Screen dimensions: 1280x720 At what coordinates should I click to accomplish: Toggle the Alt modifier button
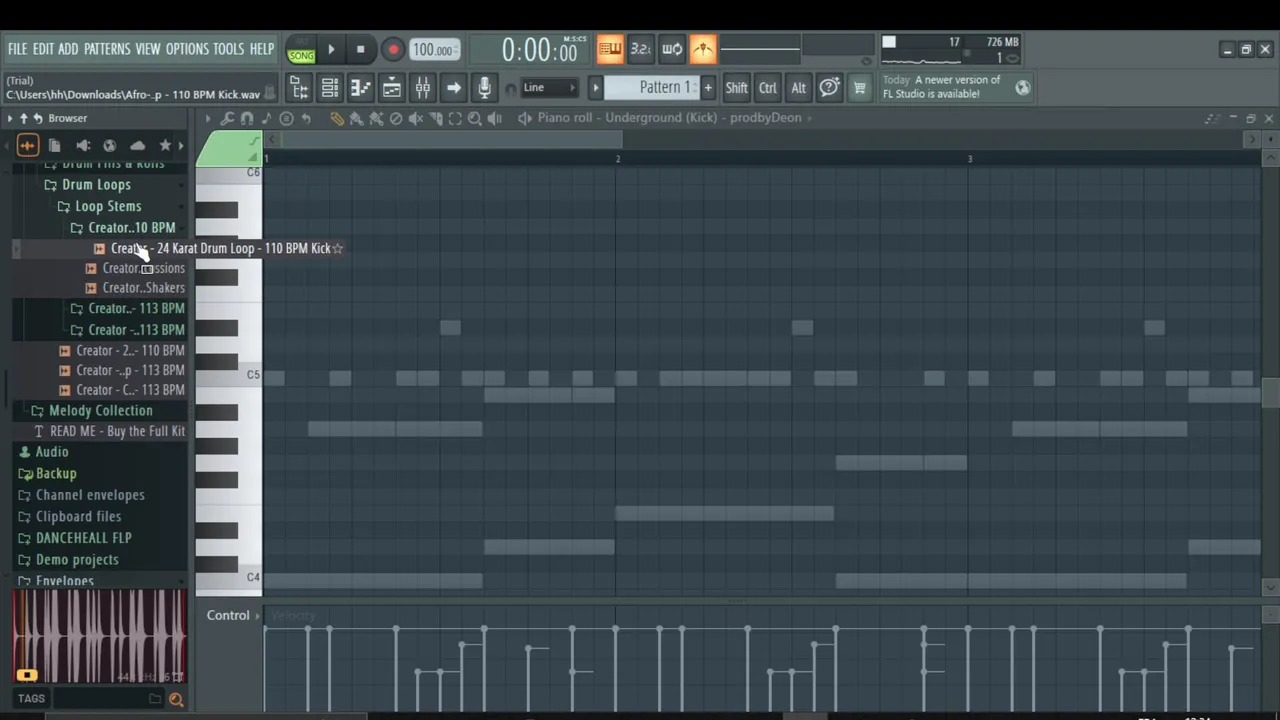(x=798, y=88)
